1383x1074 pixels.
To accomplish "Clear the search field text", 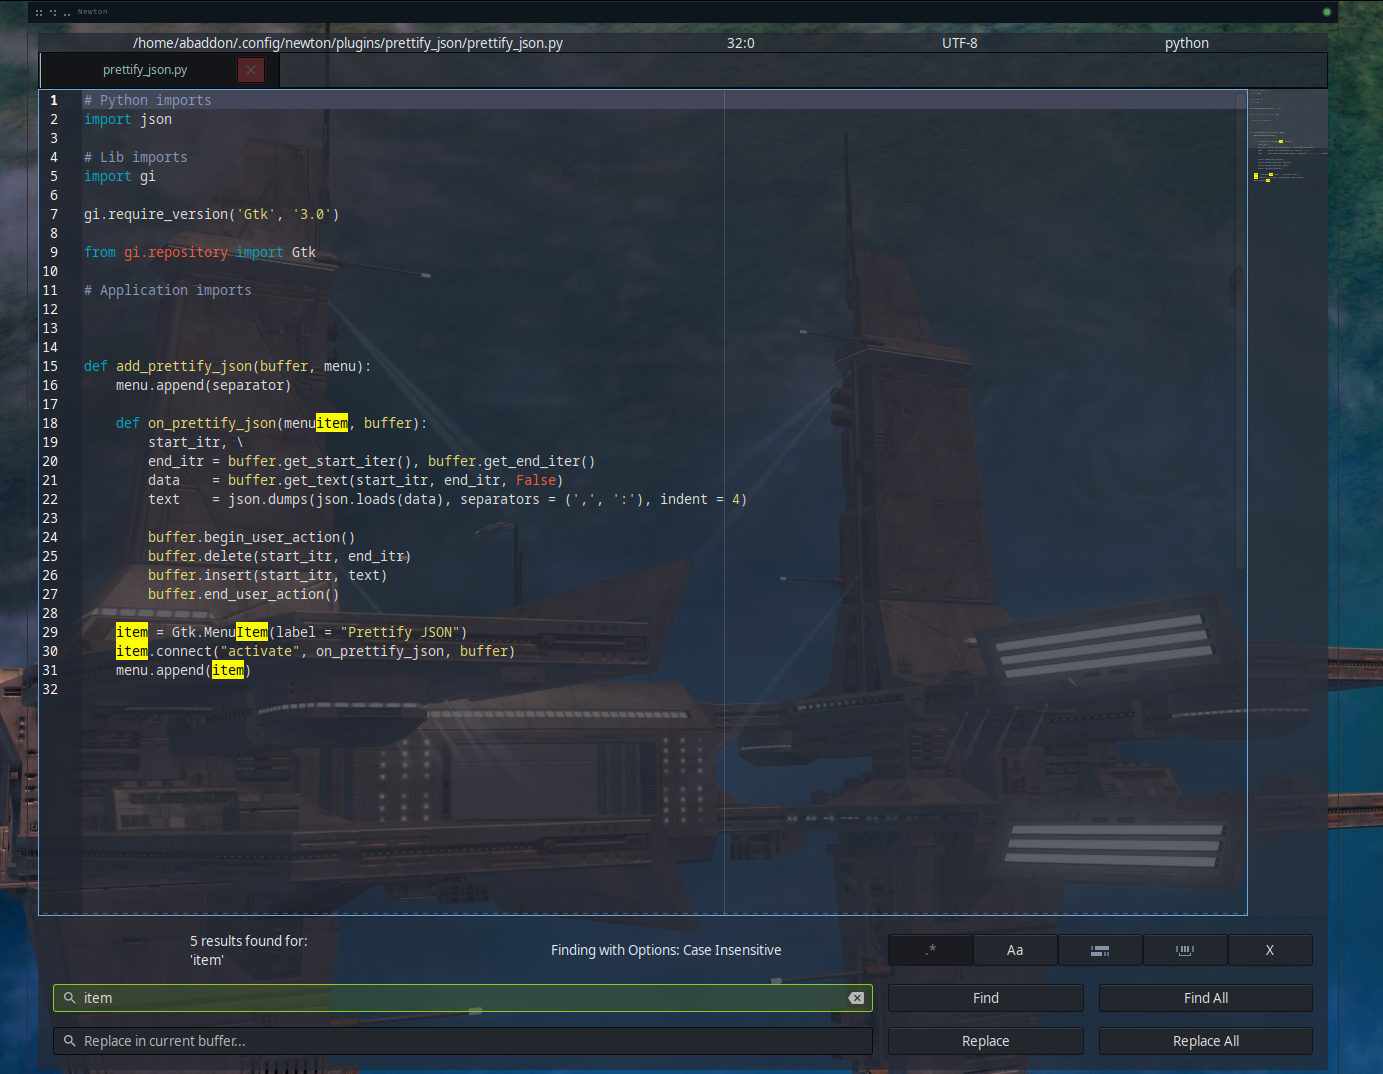I will click(x=856, y=998).
